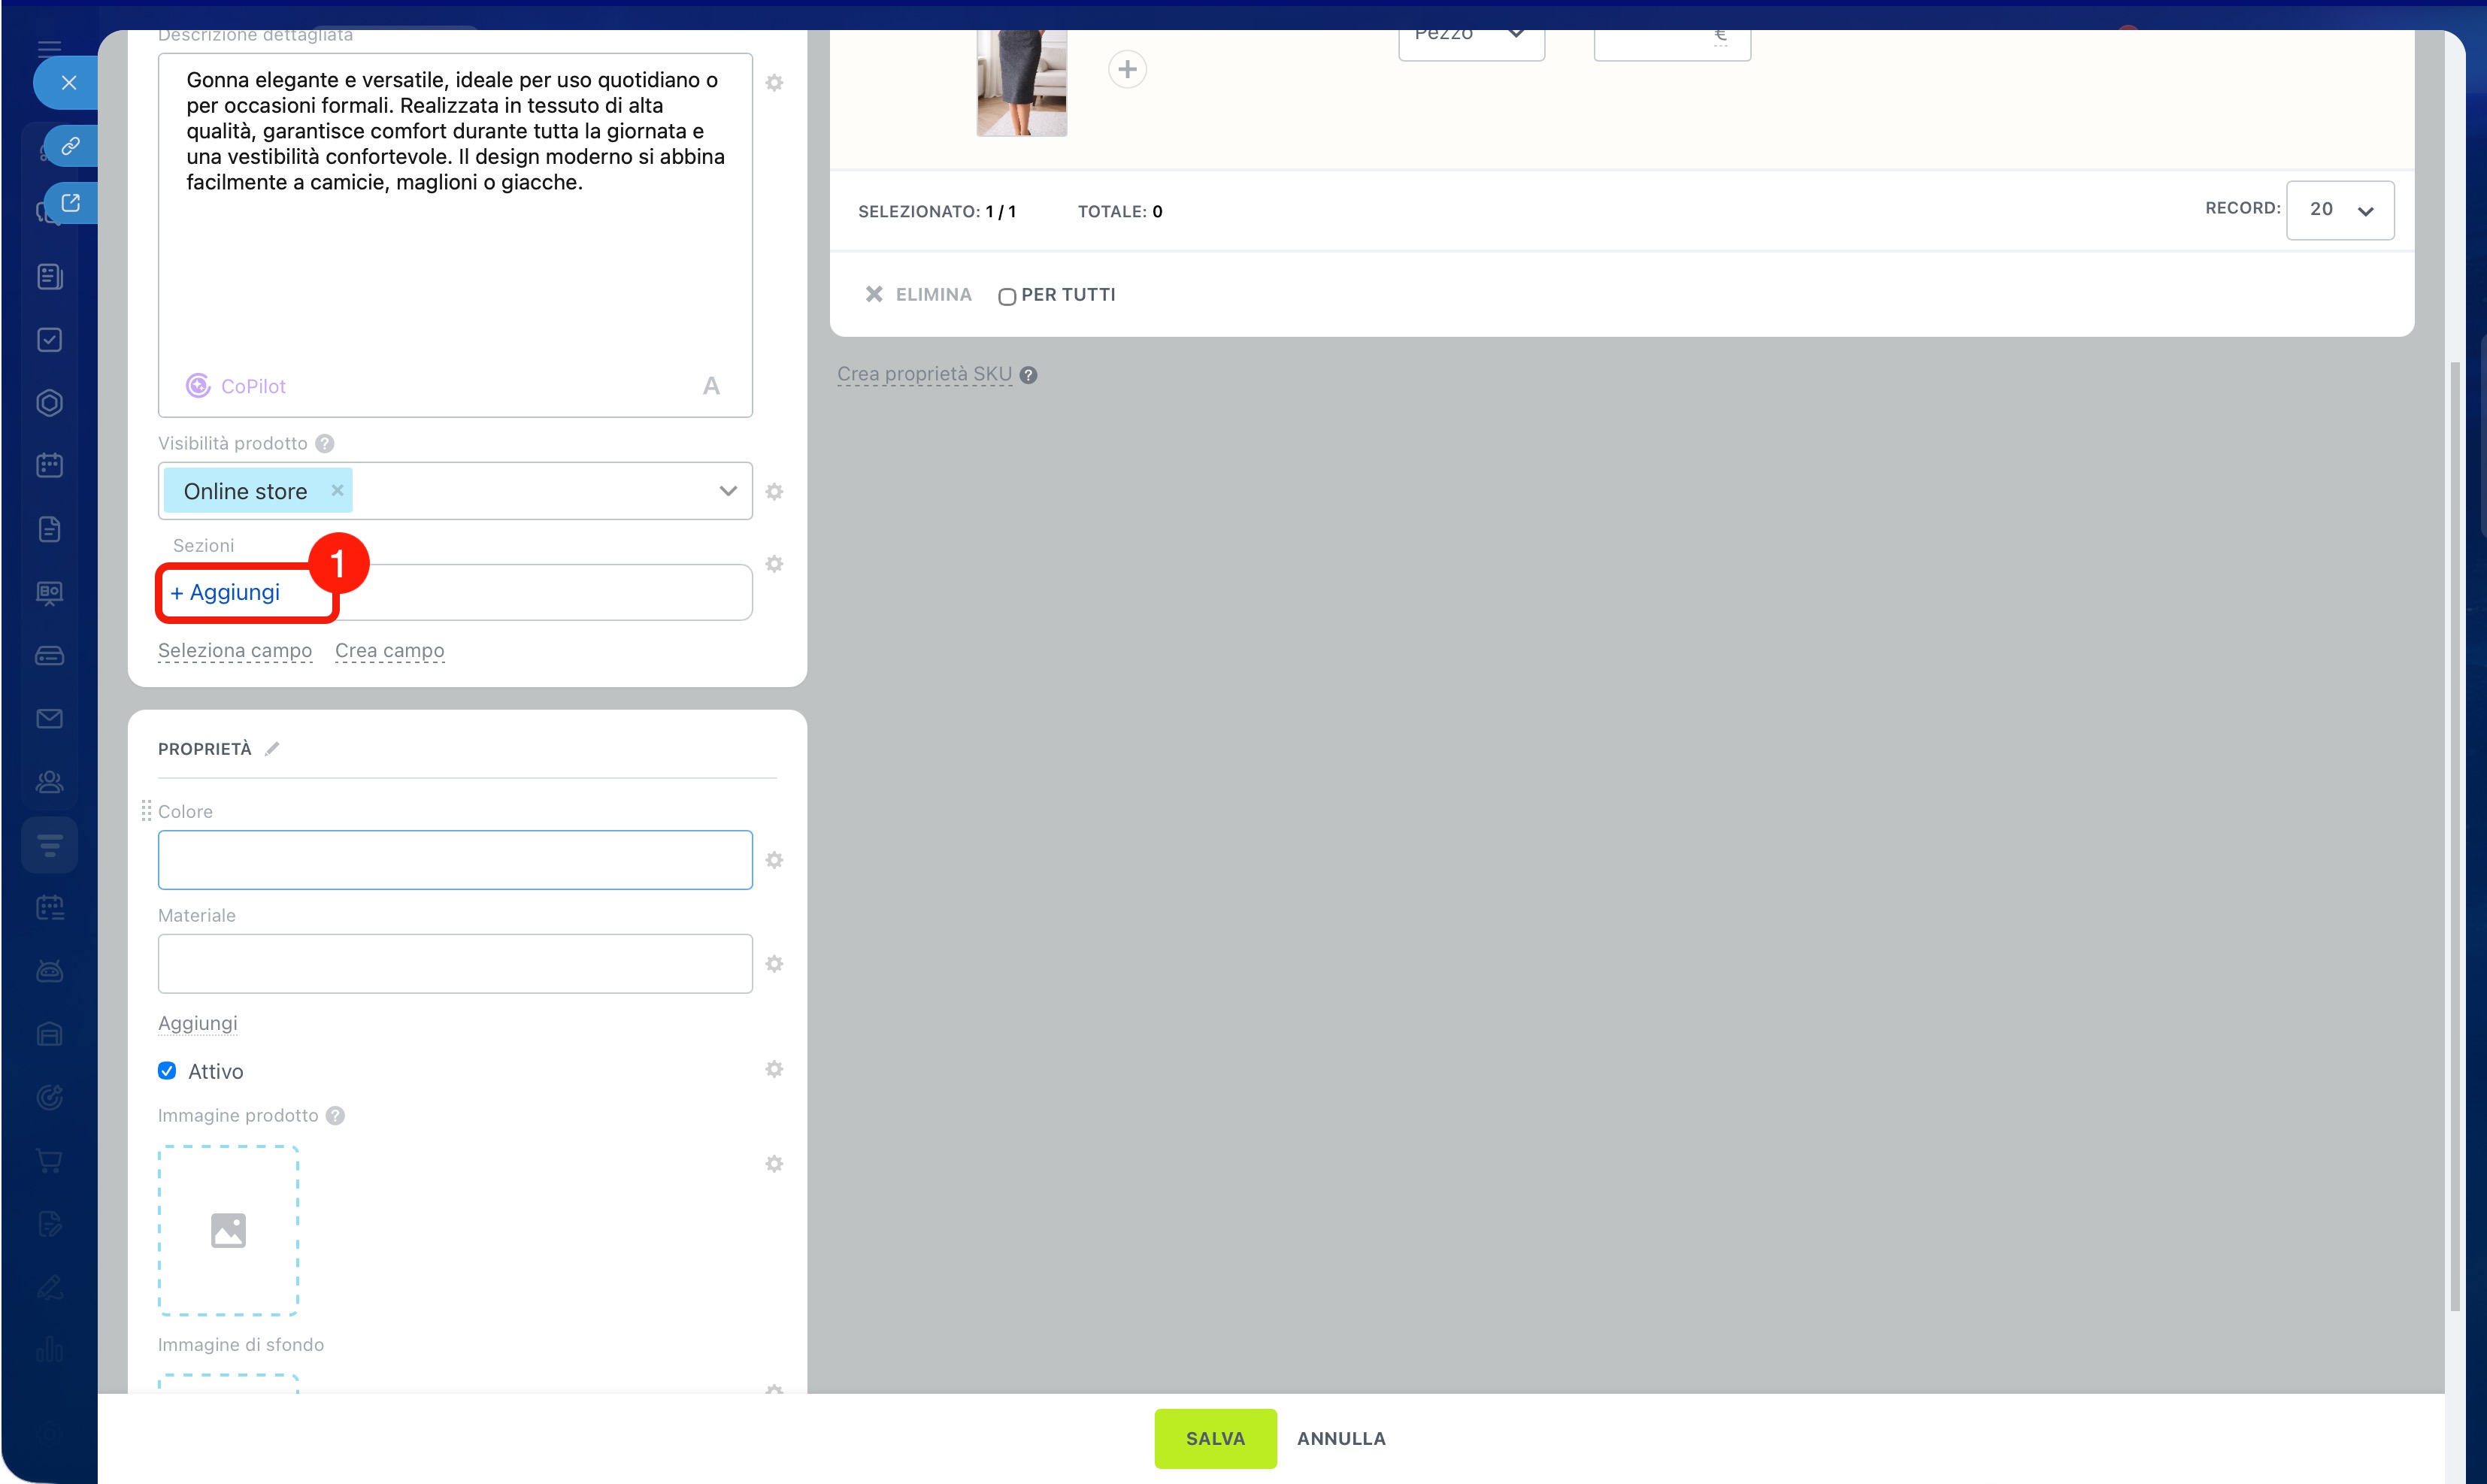Screen dimensions: 2487x1484
Task: Click + Aggiungi under Sezioni
Action: (225, 592)
